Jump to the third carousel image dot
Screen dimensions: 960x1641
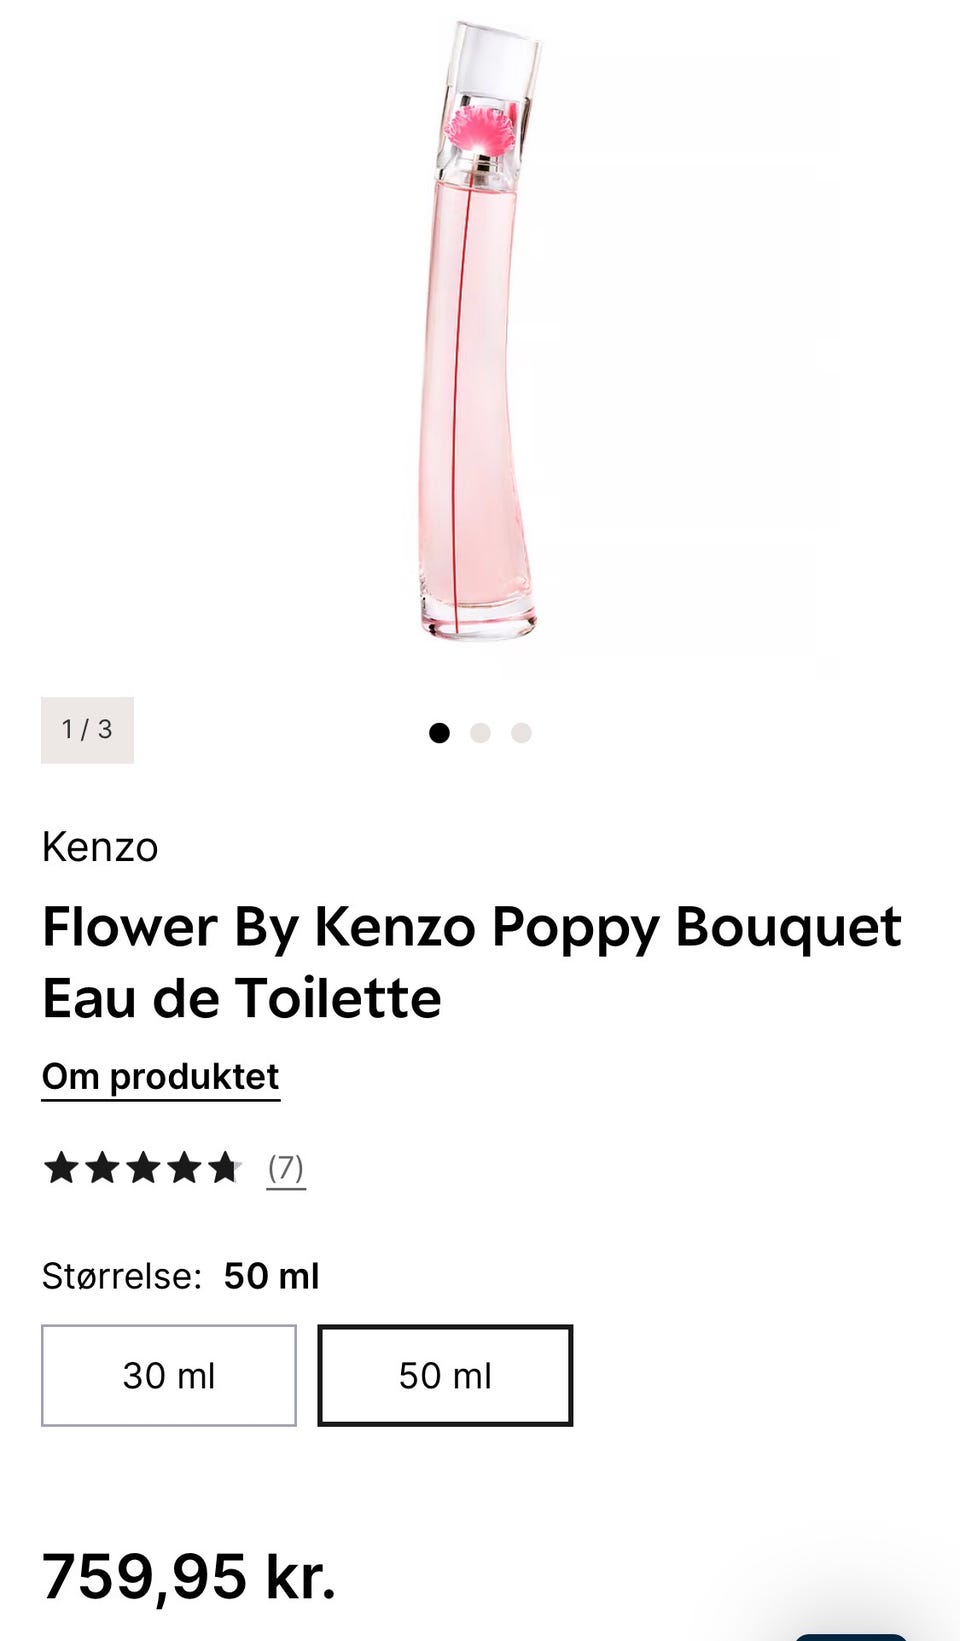(x=521, y=733)
